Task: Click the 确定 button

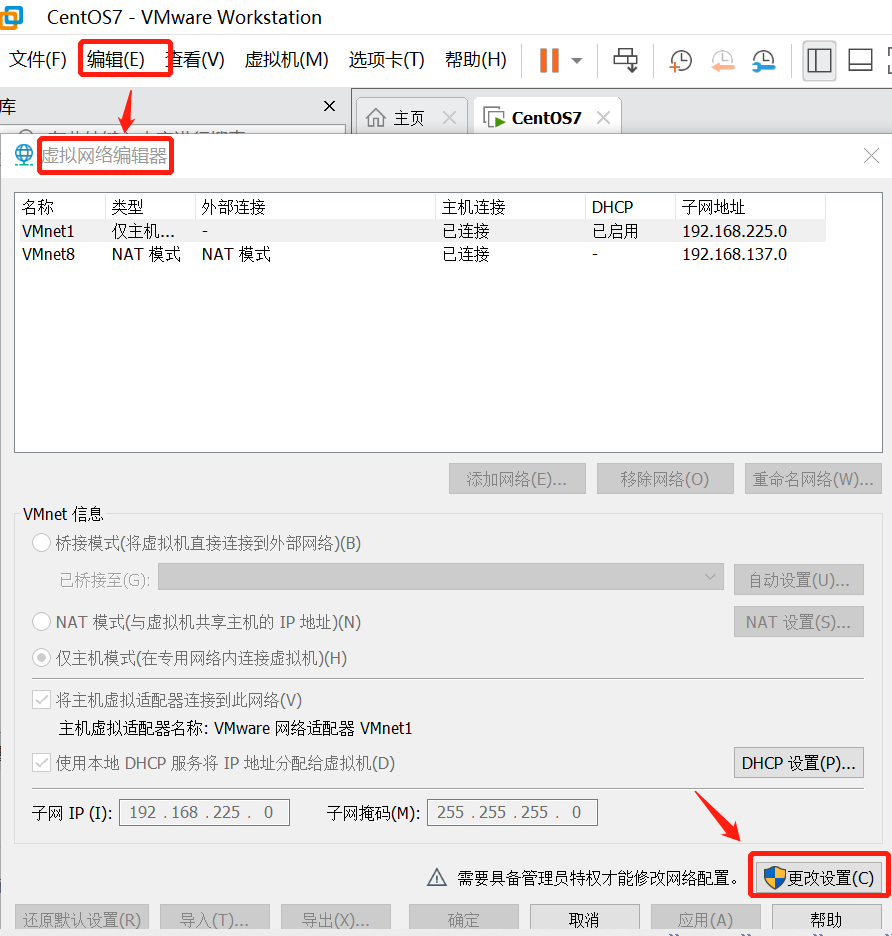Action: pos(464,919)
